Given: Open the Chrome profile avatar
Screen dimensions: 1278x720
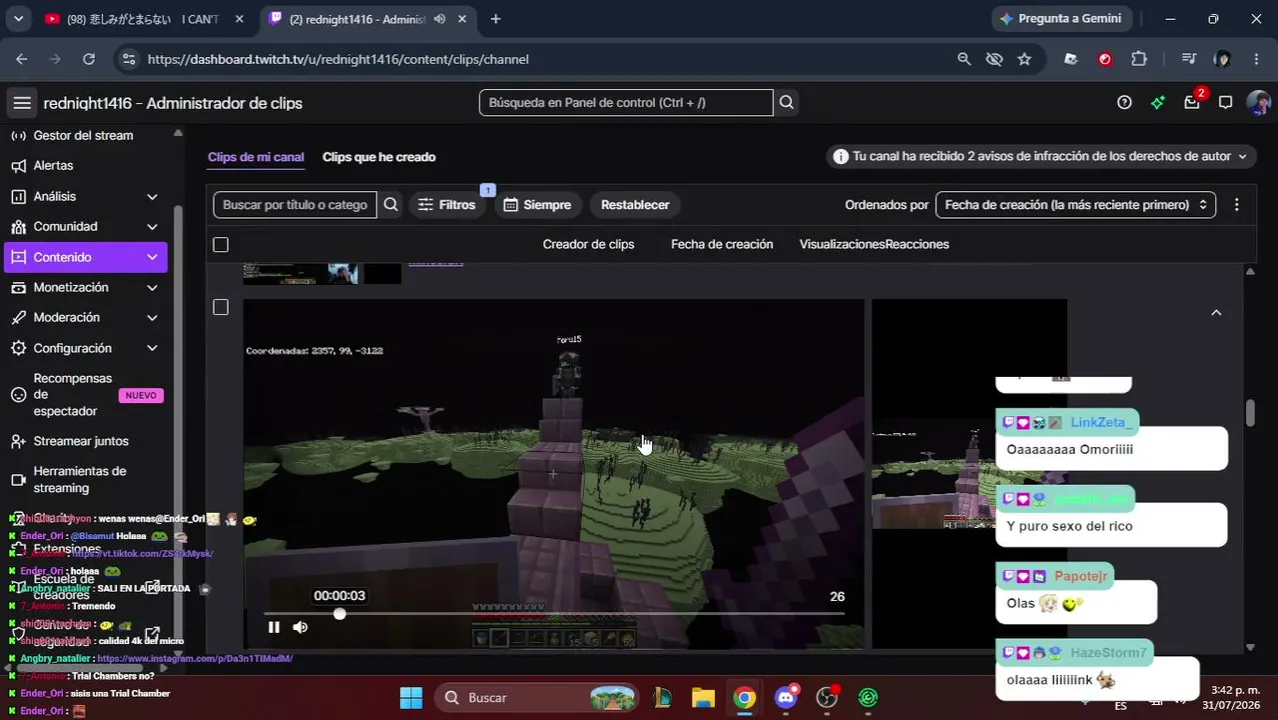Looking at the screenshot, I should click(x=1222, y=59).
